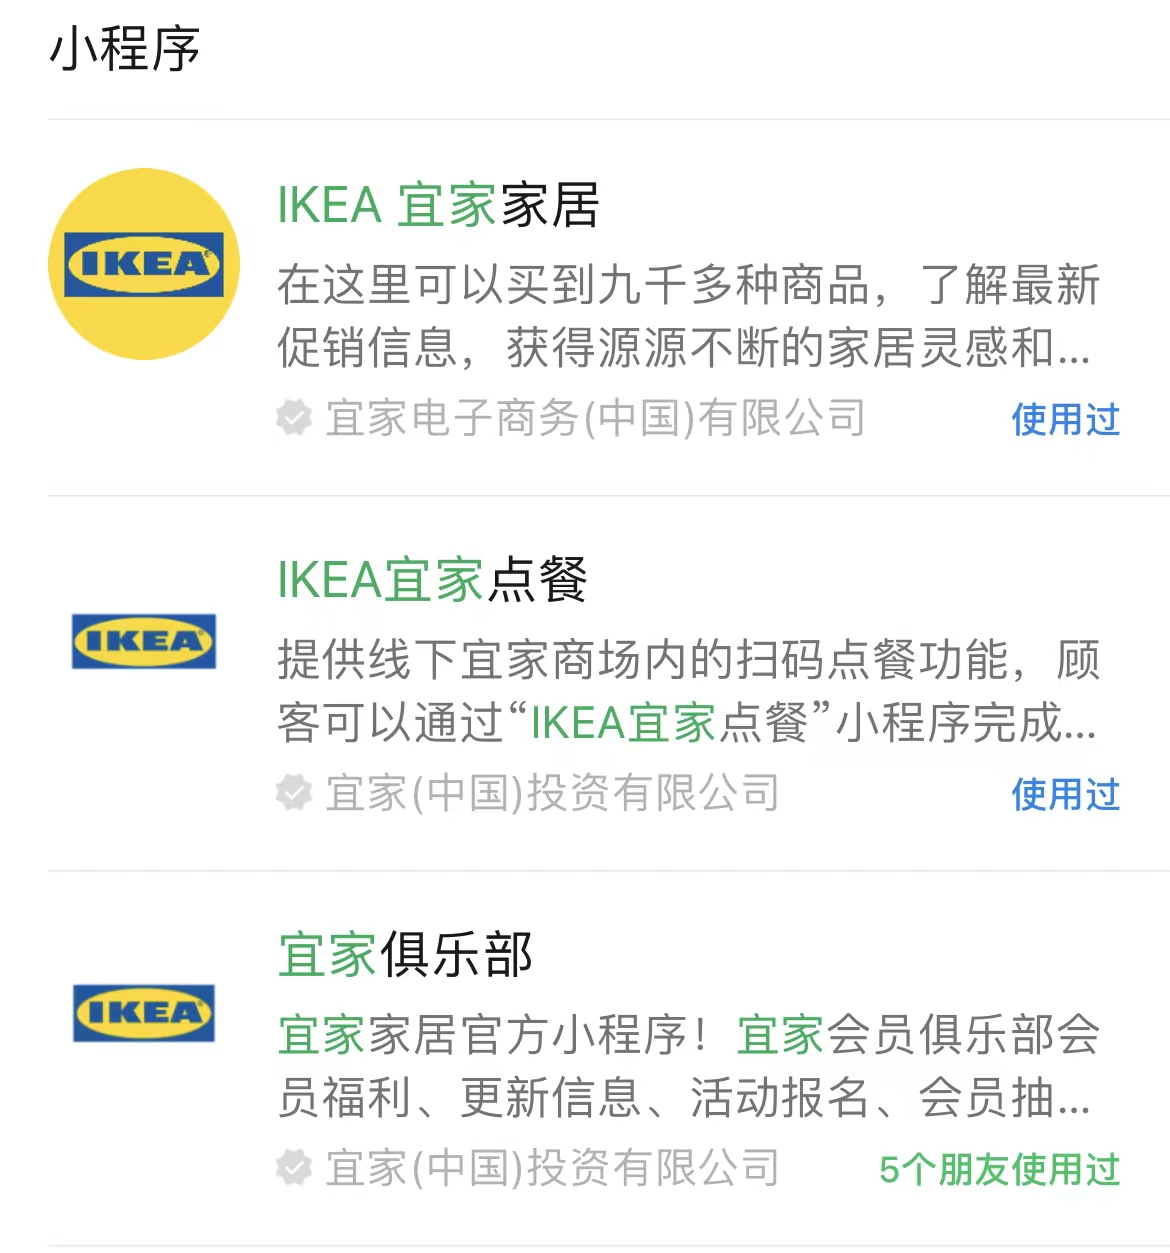
Task: Tap 使用过 label for IKEA 宜家家居
Action: [x=1066, y=420]
